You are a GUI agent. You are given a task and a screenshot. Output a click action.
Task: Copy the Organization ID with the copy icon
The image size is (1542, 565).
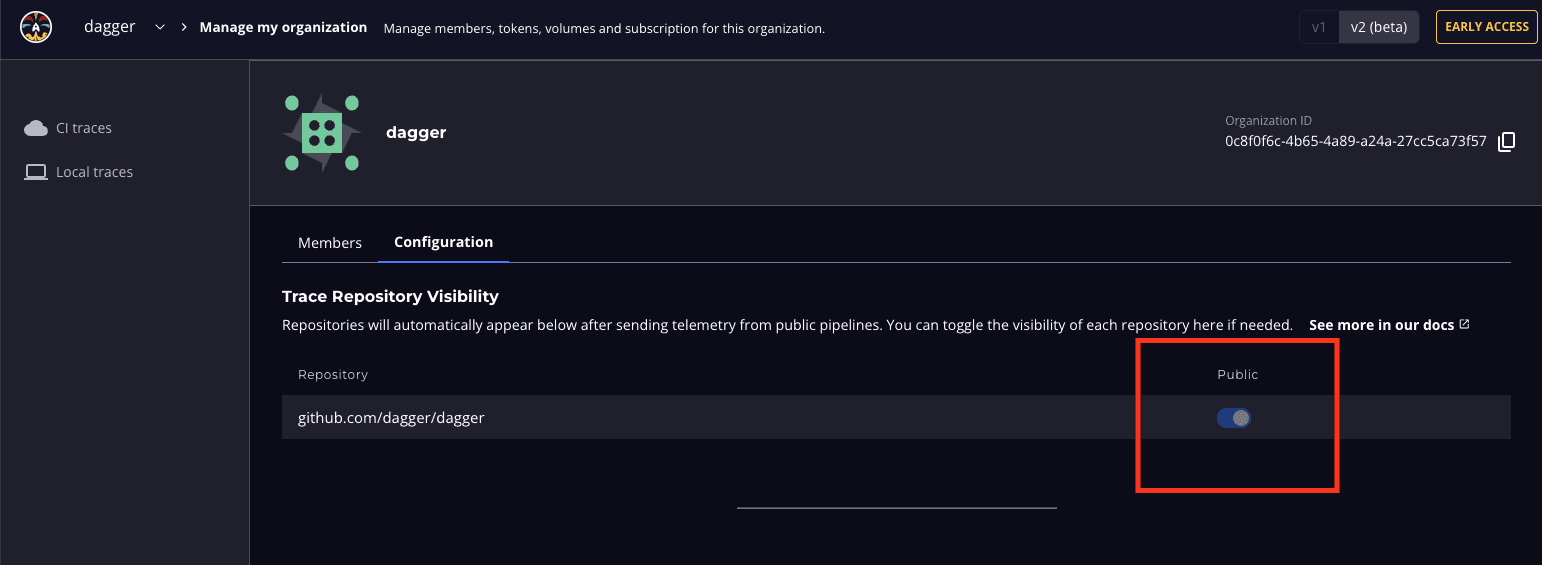pyautogui.click(x=1507, y=141)
